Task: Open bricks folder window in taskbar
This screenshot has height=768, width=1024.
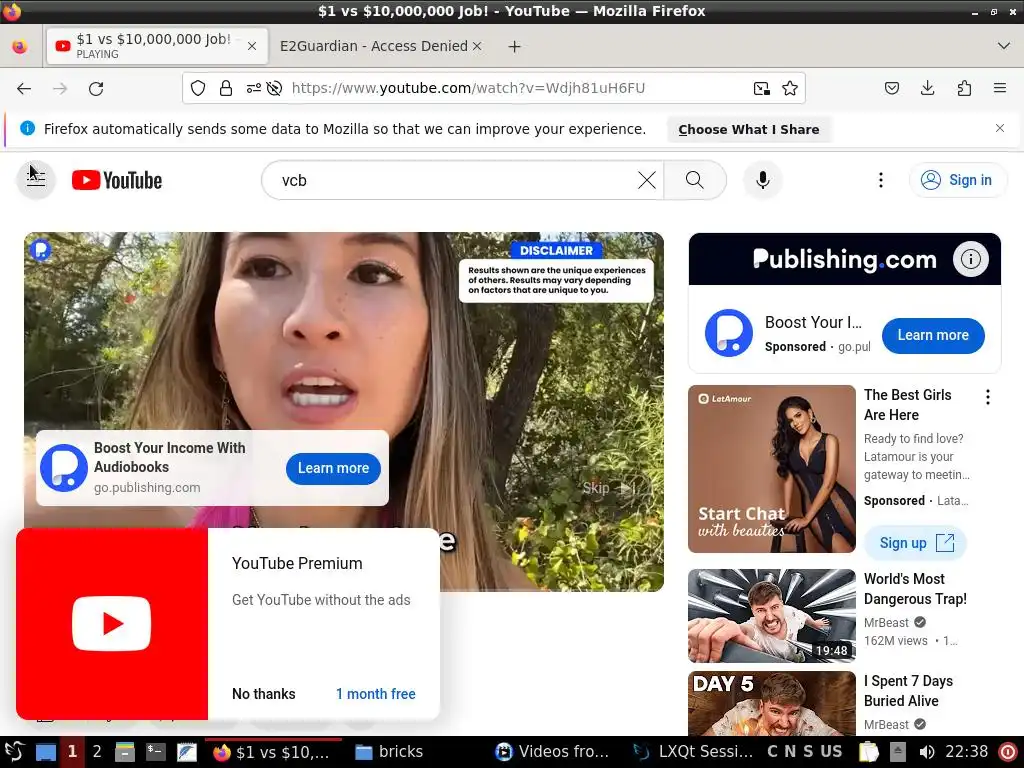Action: 389,752
